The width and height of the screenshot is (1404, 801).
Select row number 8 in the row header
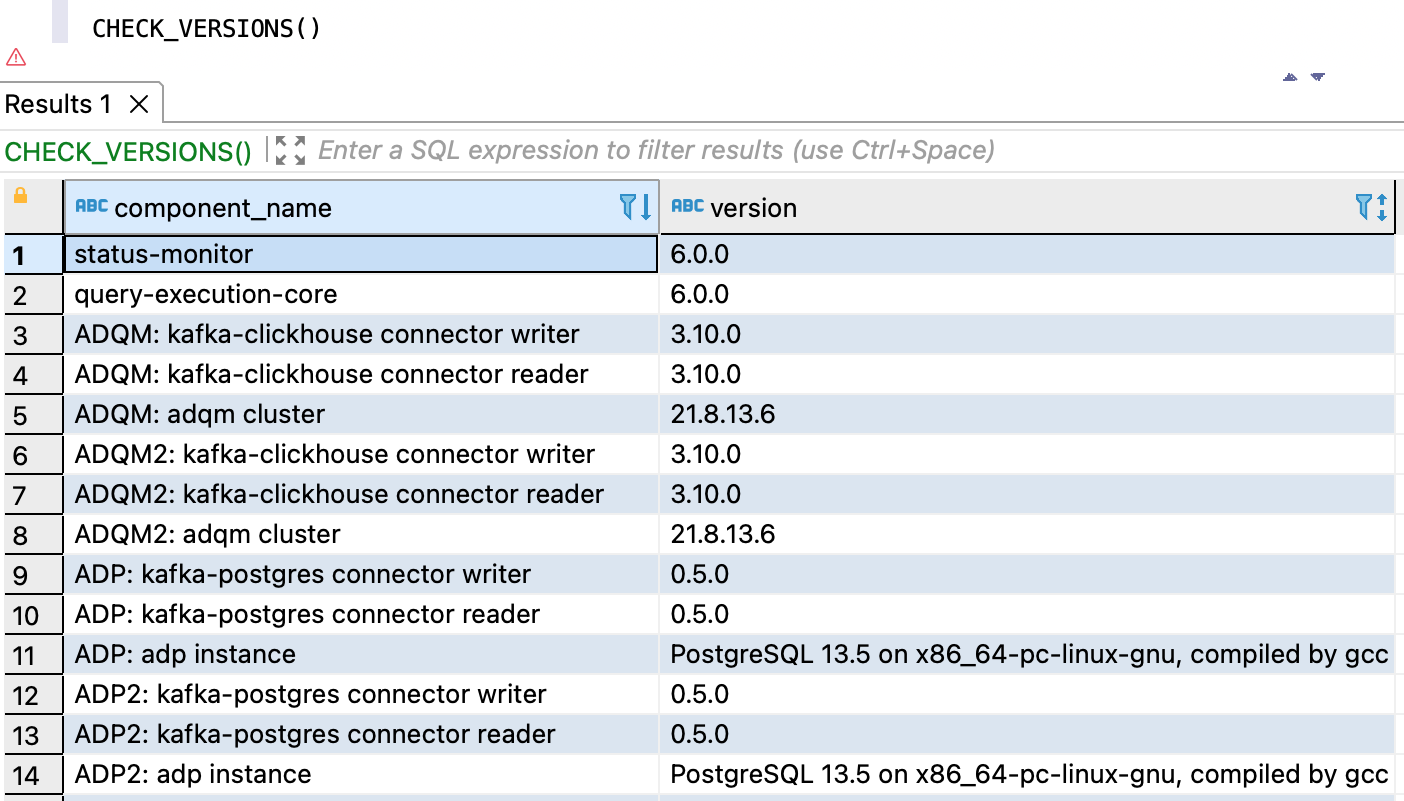33,534
